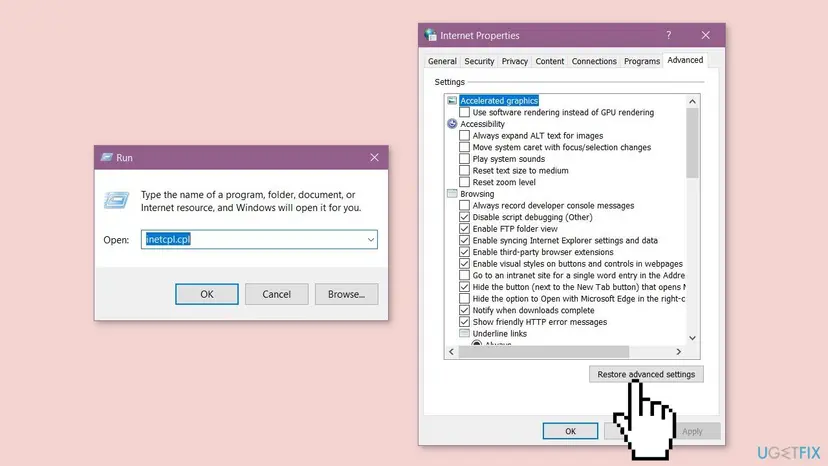828x466 pixels.
Task: Open the Privacy tab
Action: [514, 61]
